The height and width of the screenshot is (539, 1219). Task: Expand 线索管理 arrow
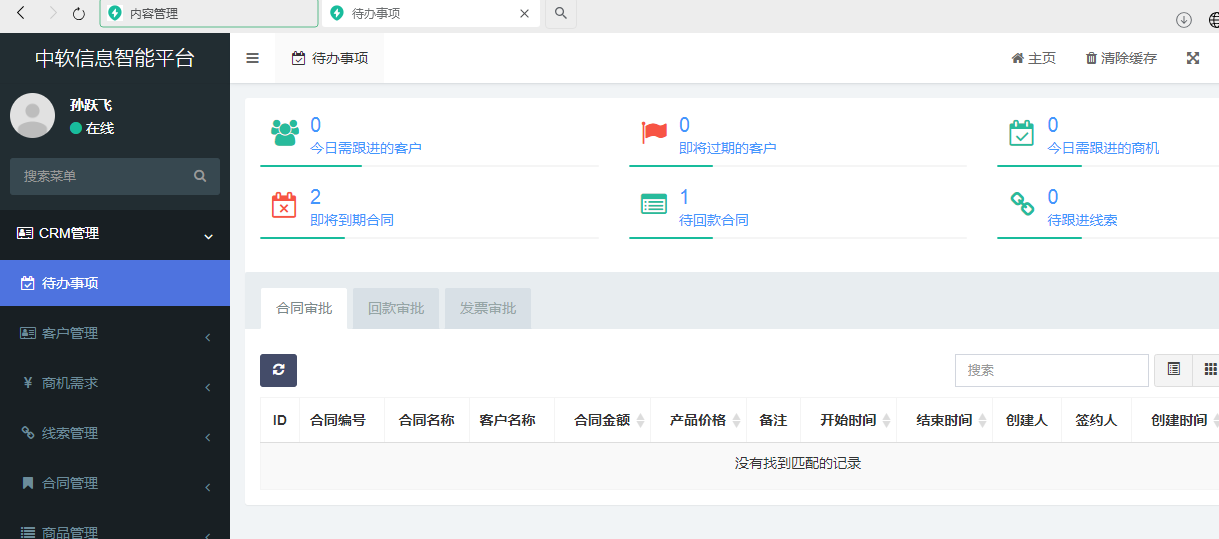(x=207, y=437)
